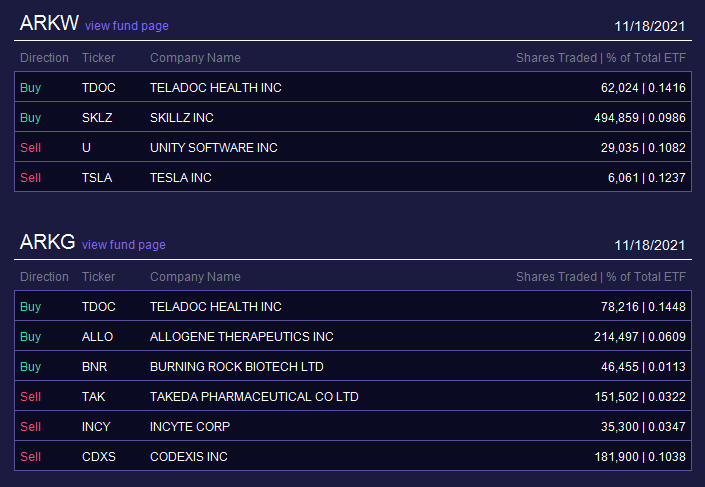Click the TELADOC HEALTH INC row under ARKG
This screenshot has height=487, width=705.
(353, 306)
